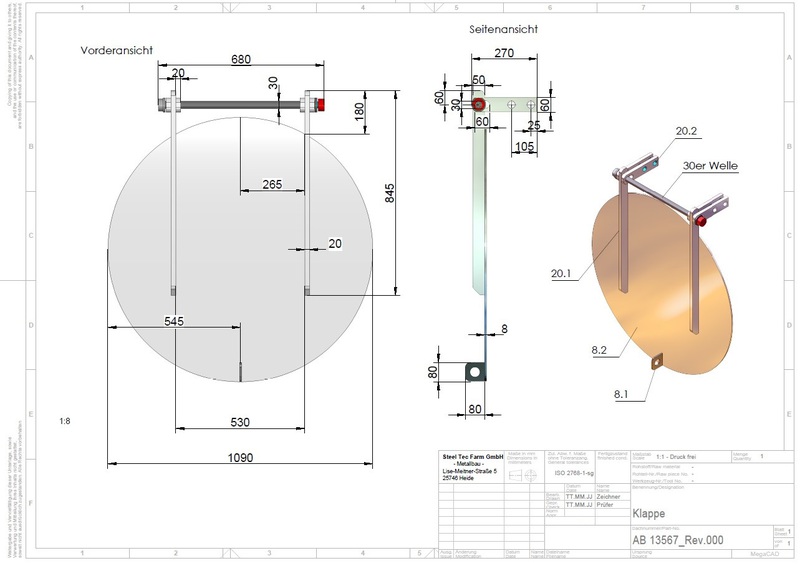Click the Vorderansicht view title
This screenshot has height=566, width=800.
[117, 50]
